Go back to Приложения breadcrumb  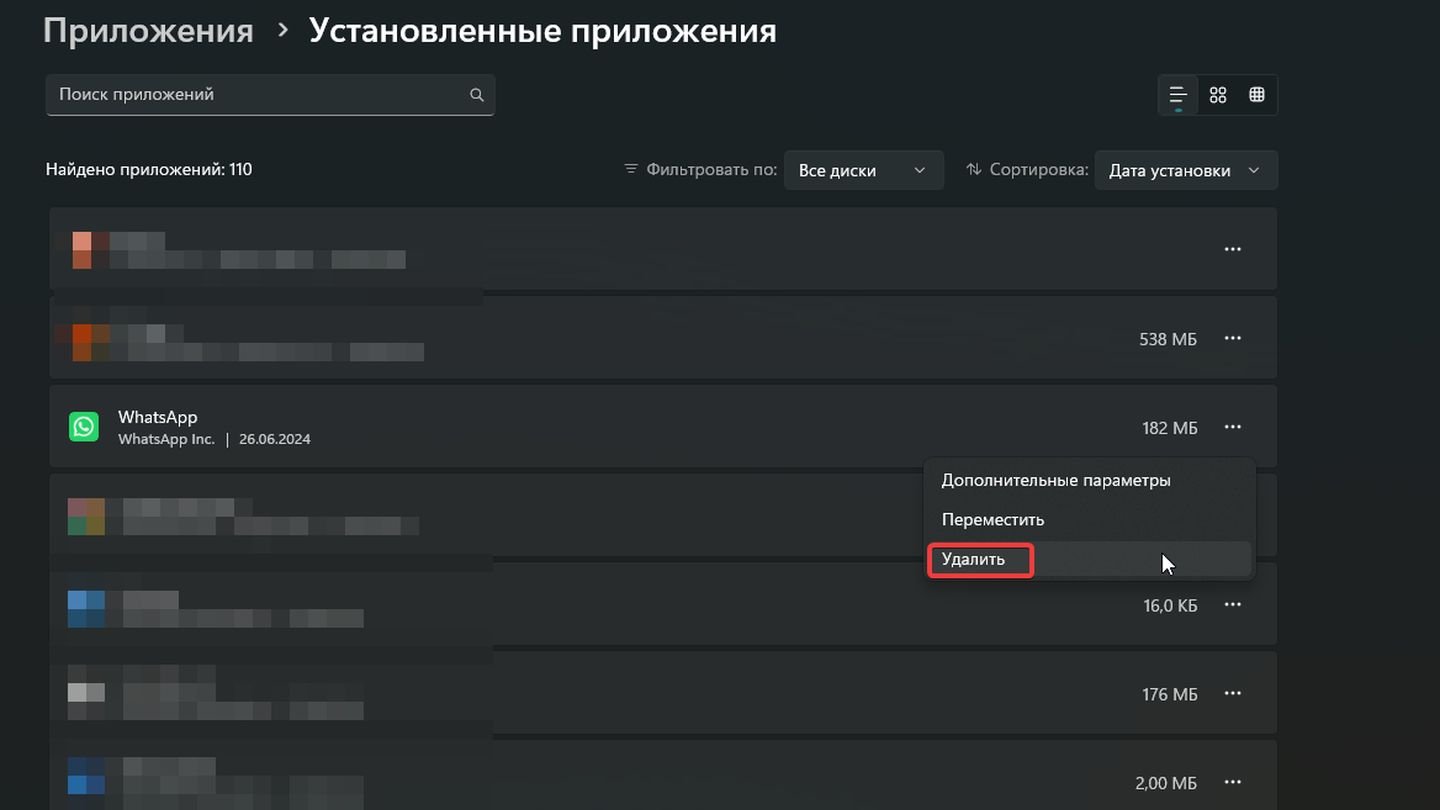(x=148, y=31)
